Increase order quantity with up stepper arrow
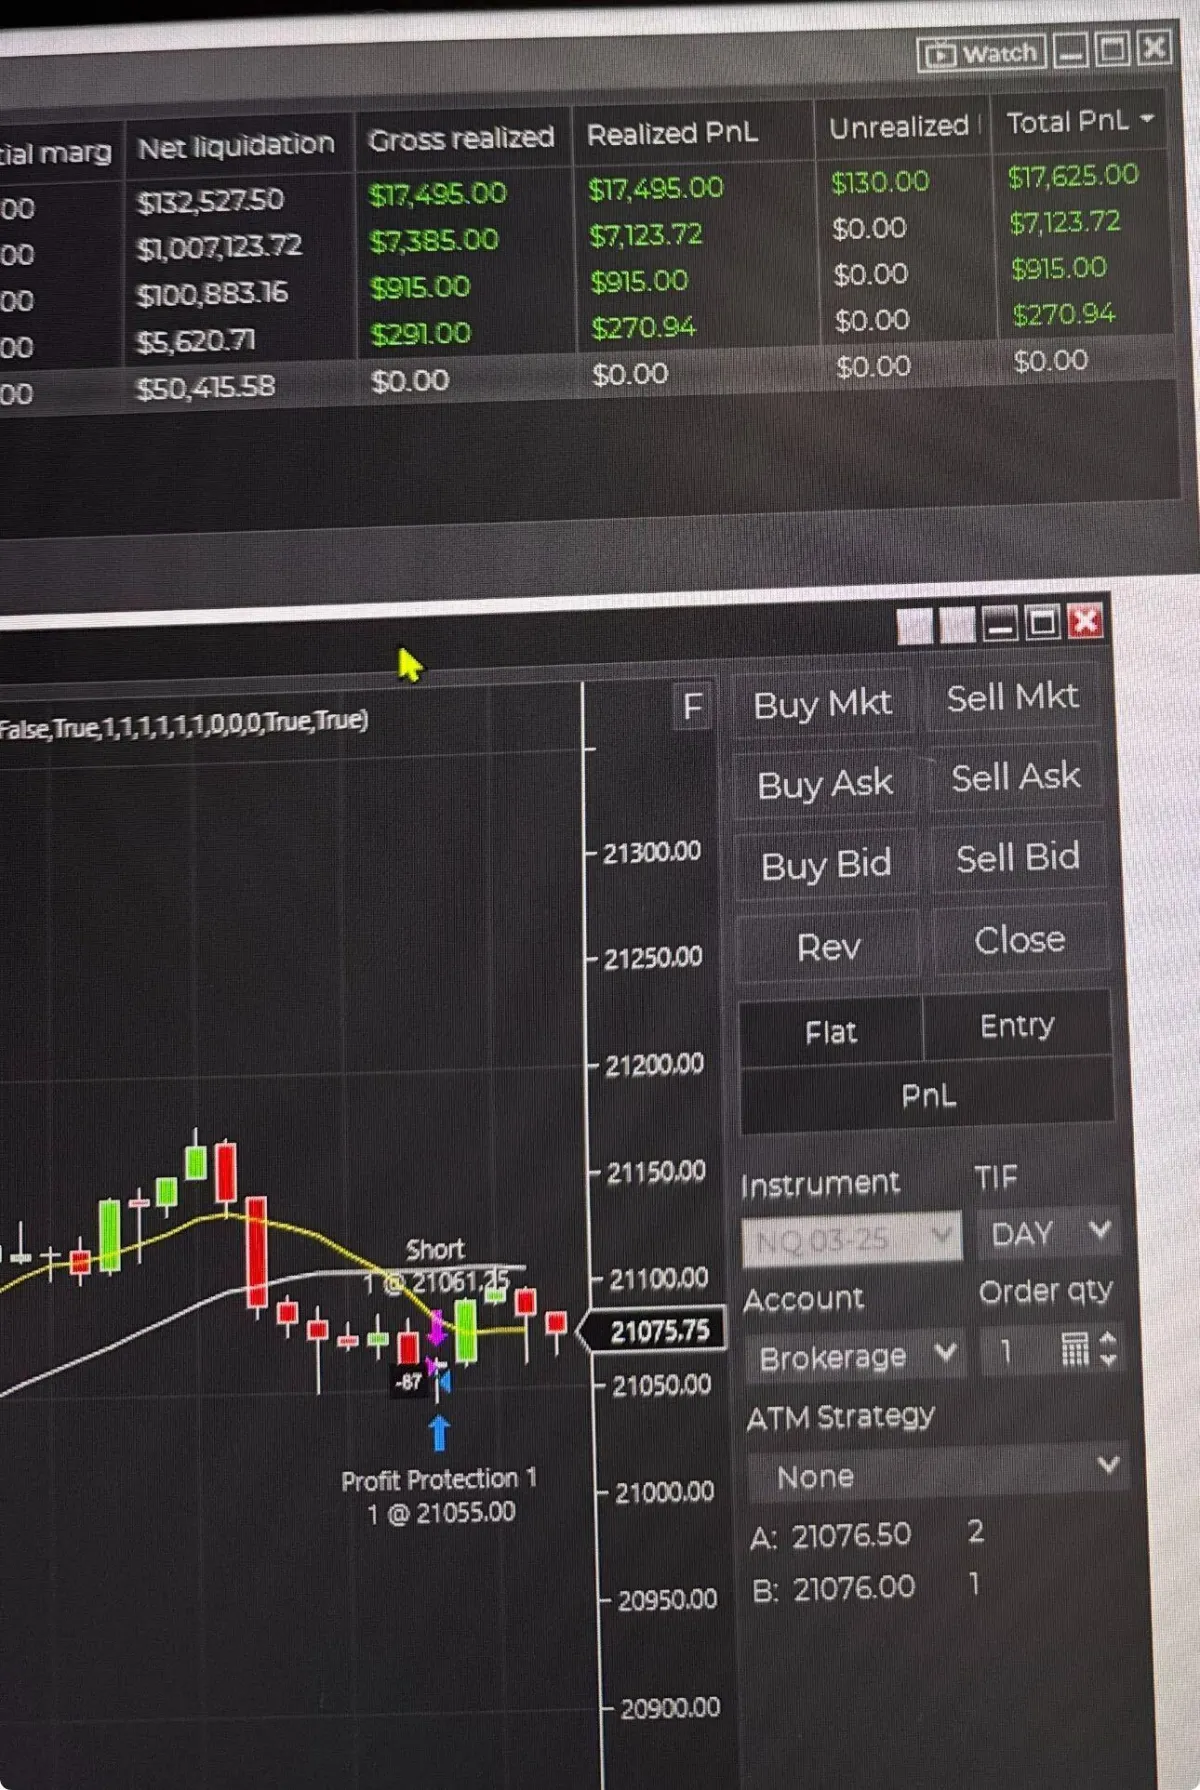The height and width of the screenshot is (1790, 1200). tap(1107, 1339)
